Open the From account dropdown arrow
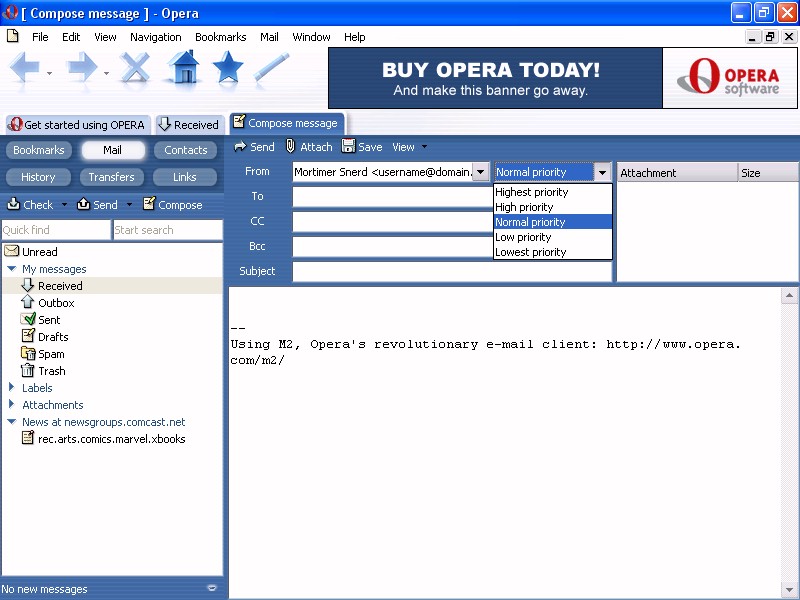 [481, 173]
